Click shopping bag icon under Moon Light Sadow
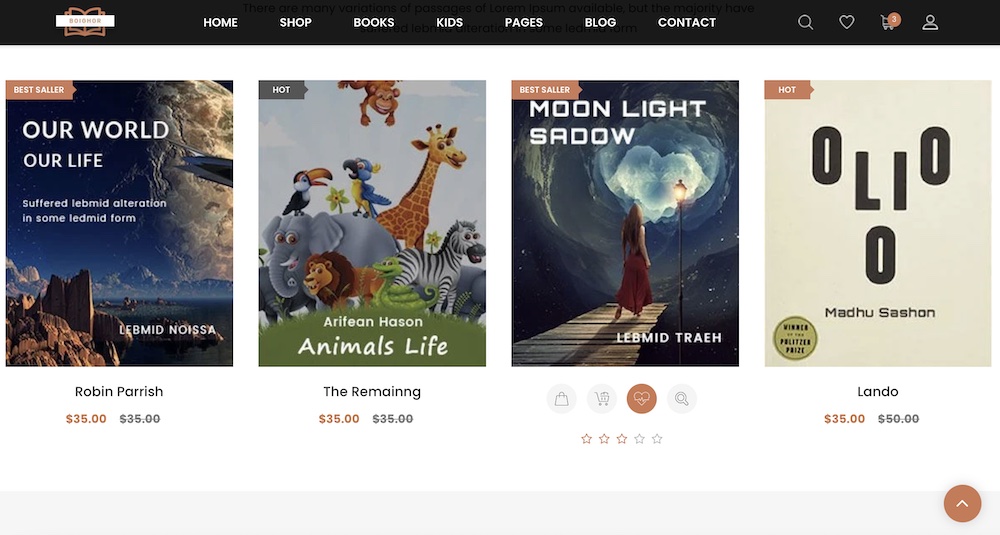1000x535 pixels. tap(561, 399)
